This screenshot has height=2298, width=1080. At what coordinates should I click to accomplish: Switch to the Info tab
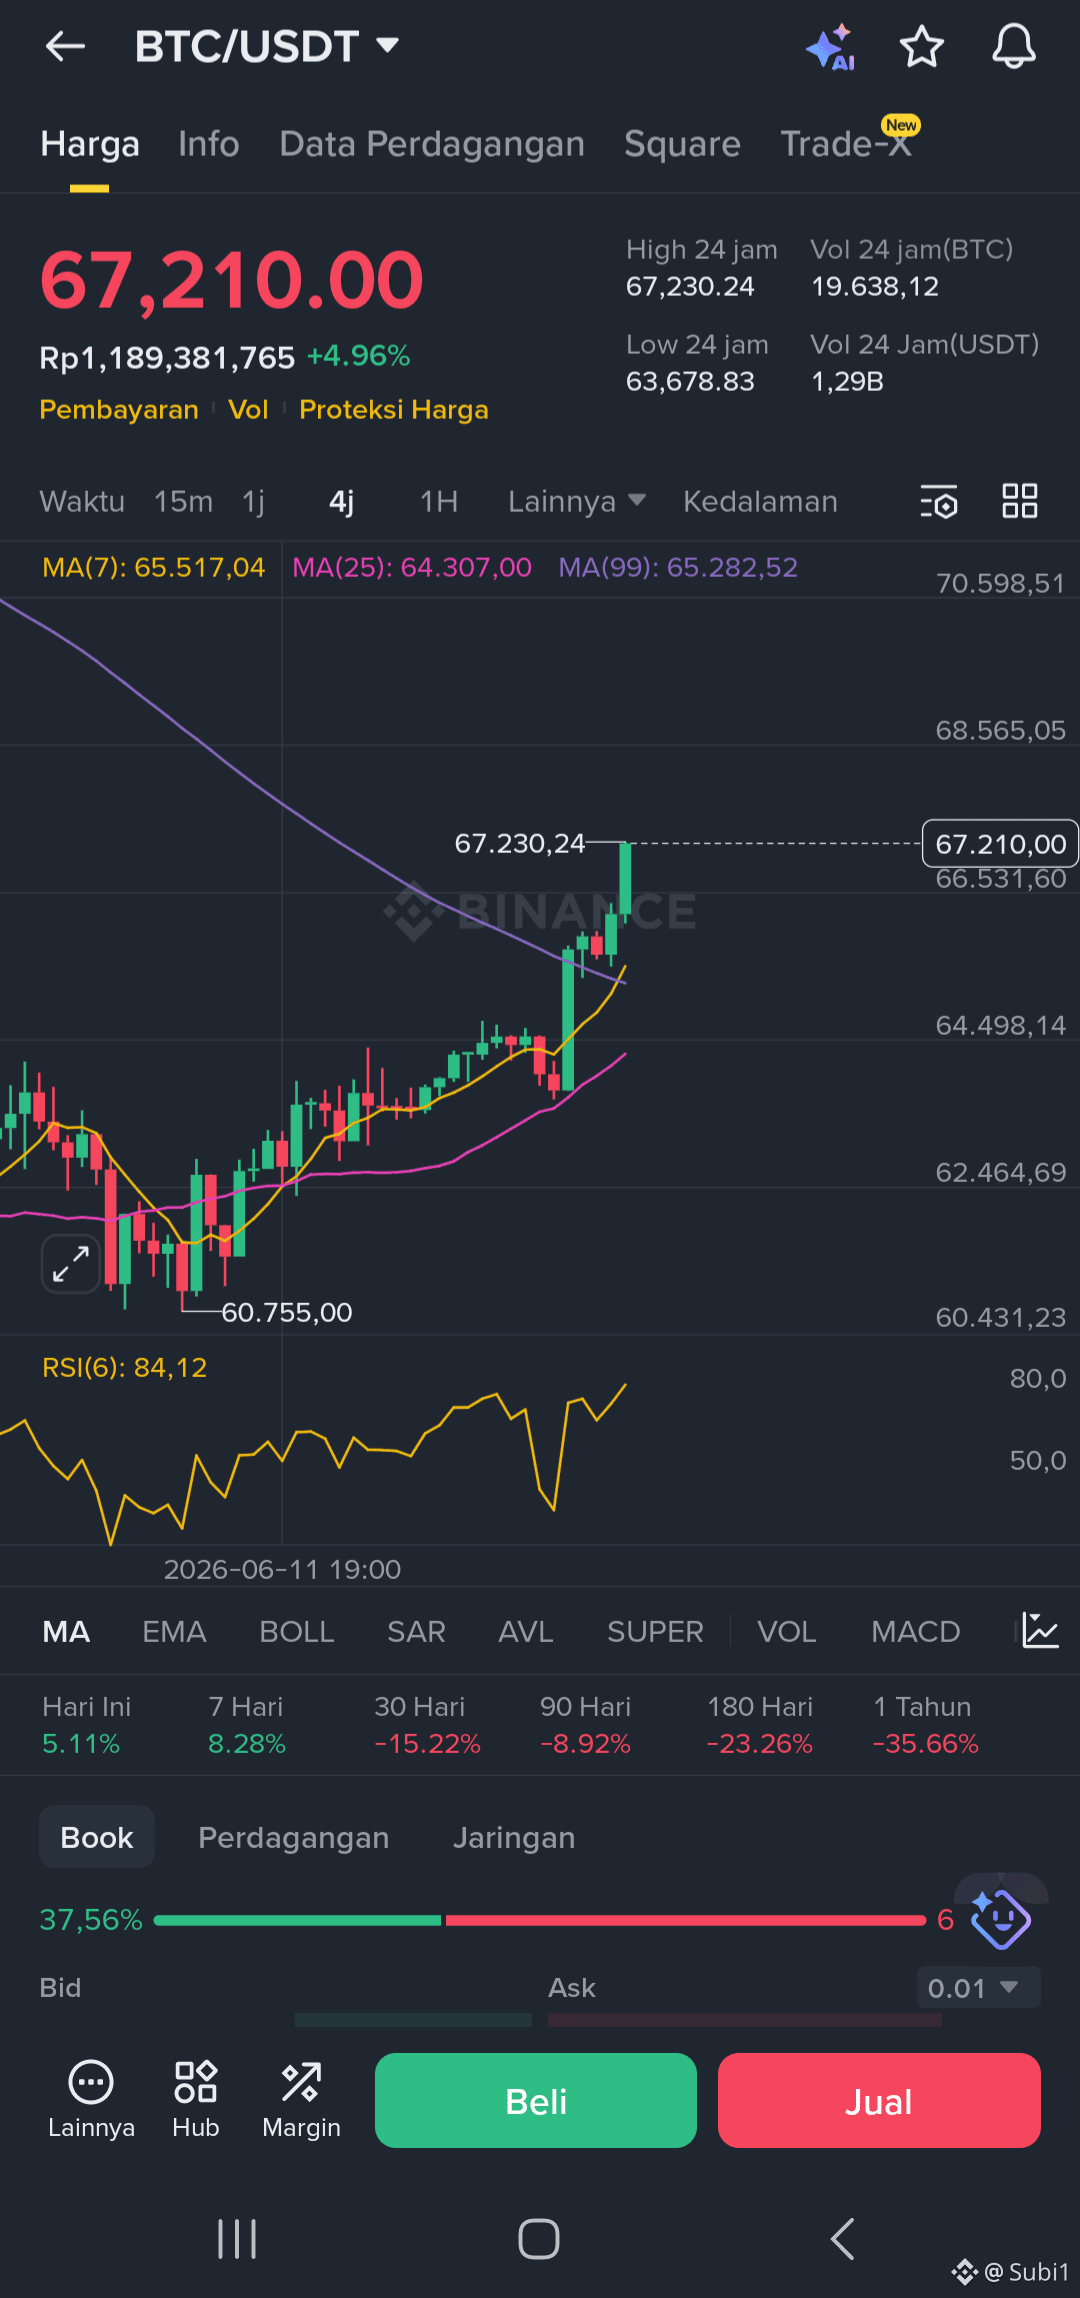pos(209,144)
